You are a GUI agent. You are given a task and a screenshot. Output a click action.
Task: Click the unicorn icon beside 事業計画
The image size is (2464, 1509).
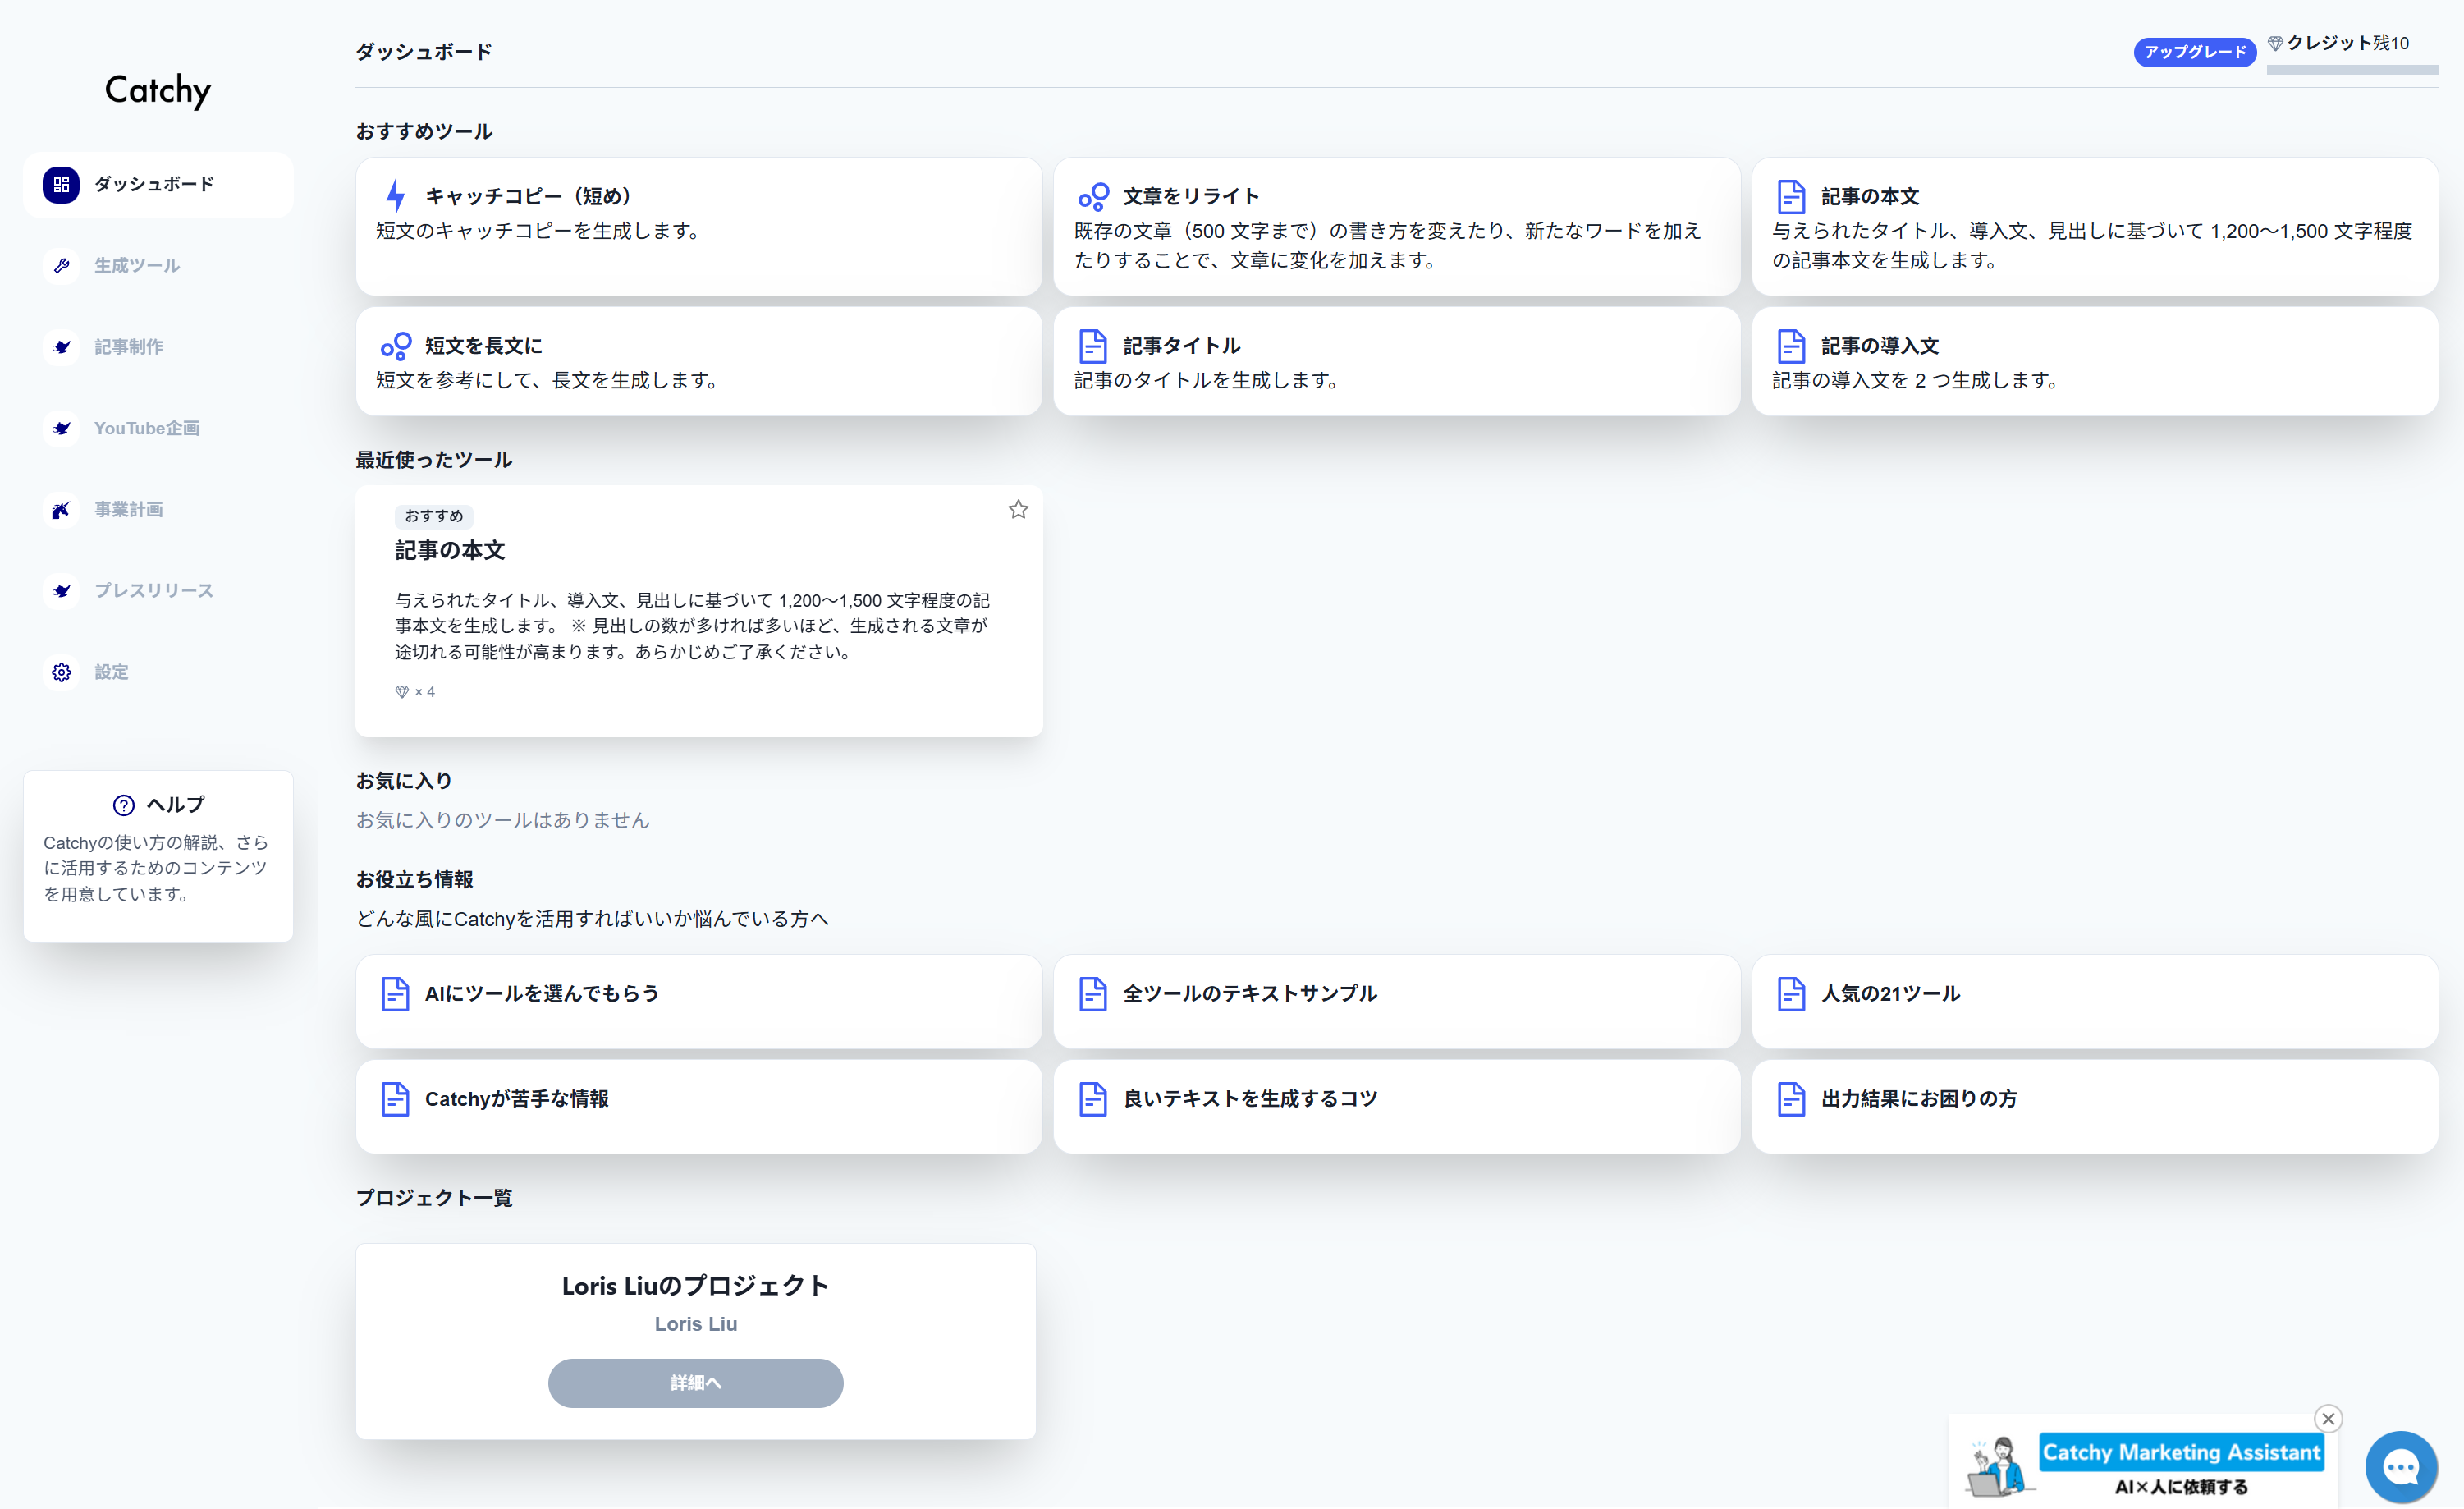61,510
